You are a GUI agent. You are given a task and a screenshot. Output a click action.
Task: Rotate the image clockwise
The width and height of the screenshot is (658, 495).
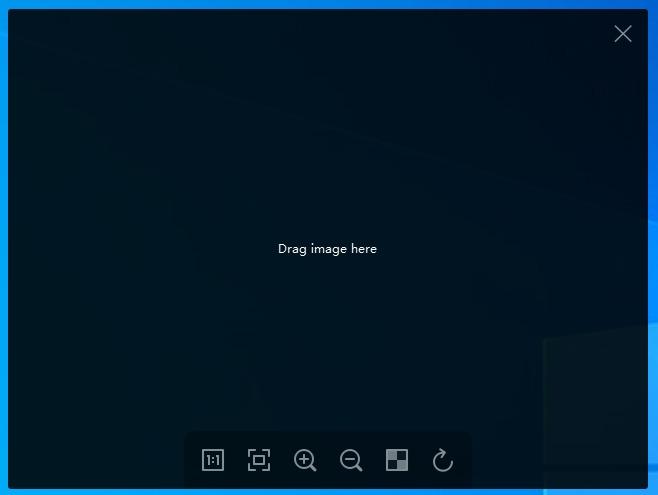click(443, 460)
